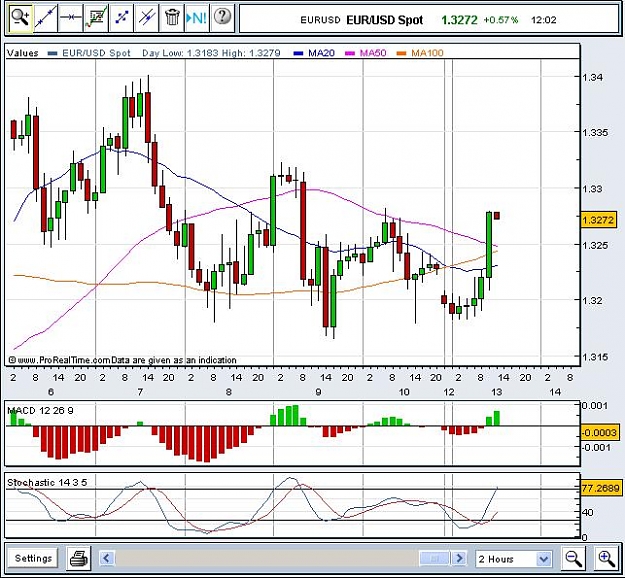The height and width of the screenshot is (578, 625).
Task: Open help with question mark icon
Action: [x=222, y=17]
